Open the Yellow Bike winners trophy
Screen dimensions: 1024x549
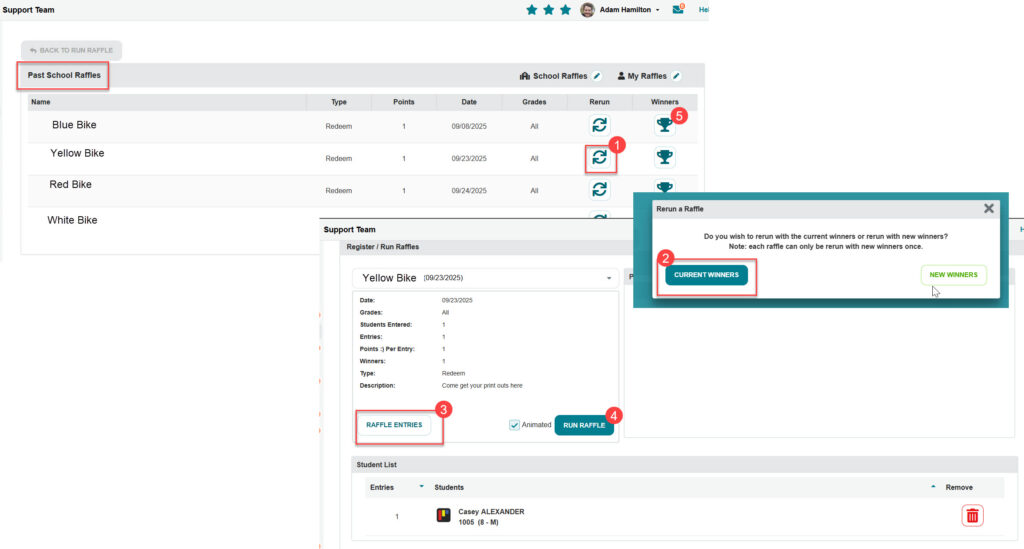tap(664, 157)
